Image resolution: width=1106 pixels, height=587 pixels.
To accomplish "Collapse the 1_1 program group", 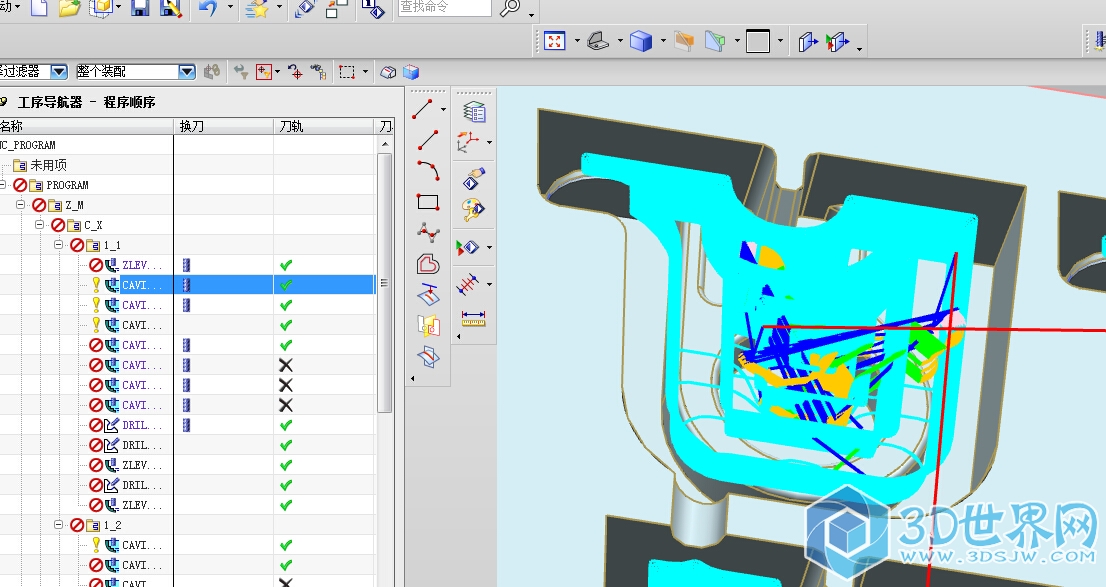I will point(59,245).
